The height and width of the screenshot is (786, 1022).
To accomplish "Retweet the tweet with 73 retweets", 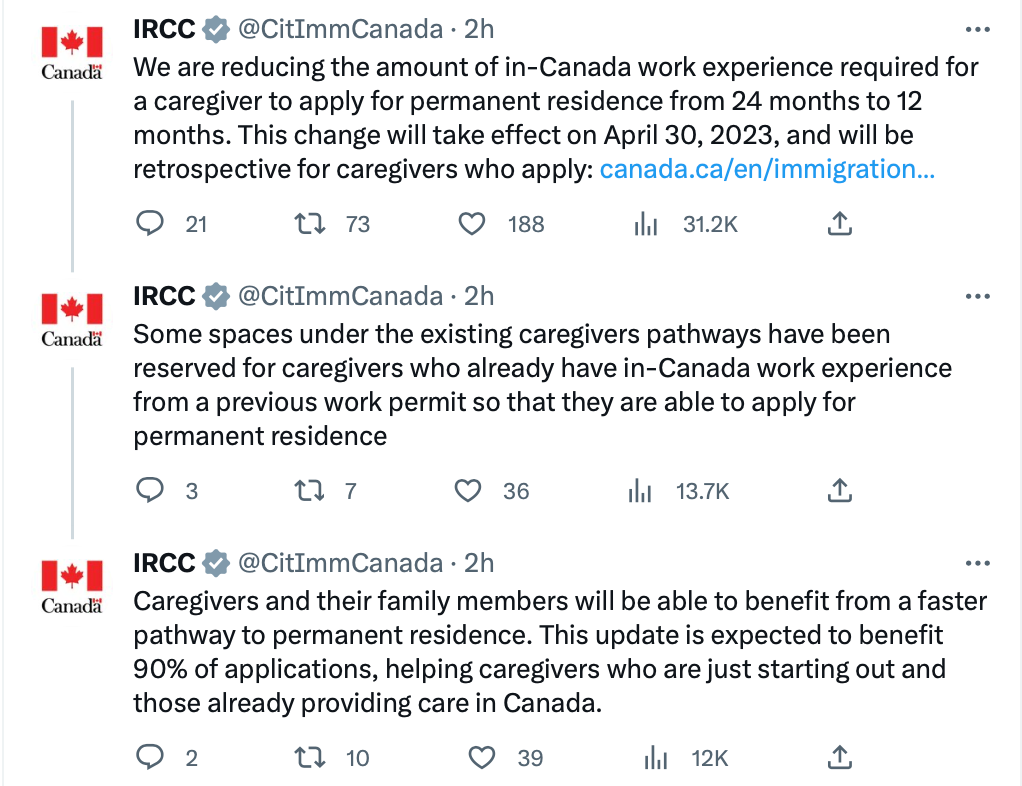I will coord(310,224).
